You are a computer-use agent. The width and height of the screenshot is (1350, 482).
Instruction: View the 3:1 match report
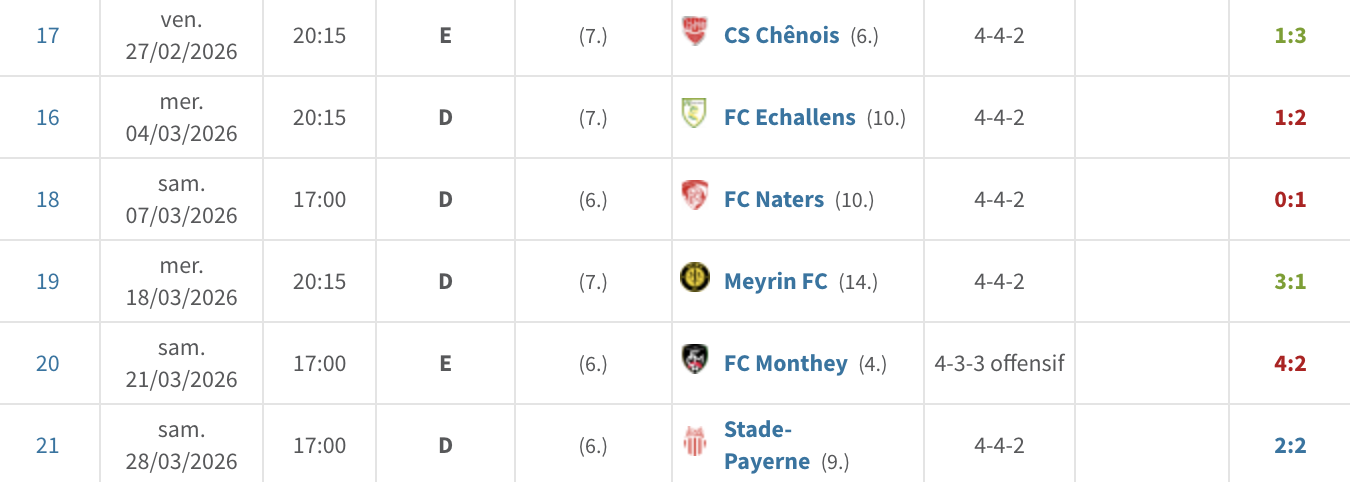tap(1291, 281)
